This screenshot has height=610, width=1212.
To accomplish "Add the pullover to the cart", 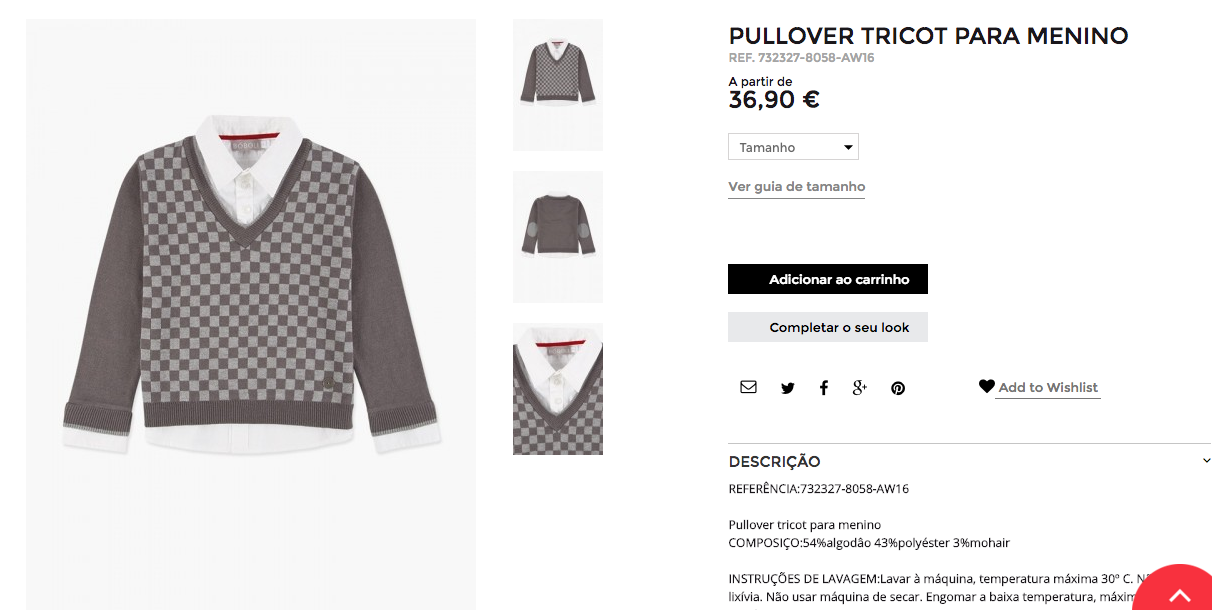I will point(828,279).
